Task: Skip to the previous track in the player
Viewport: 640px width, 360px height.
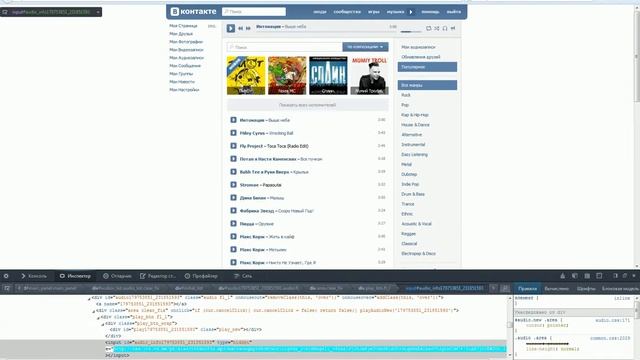Action: pos(240,28)
